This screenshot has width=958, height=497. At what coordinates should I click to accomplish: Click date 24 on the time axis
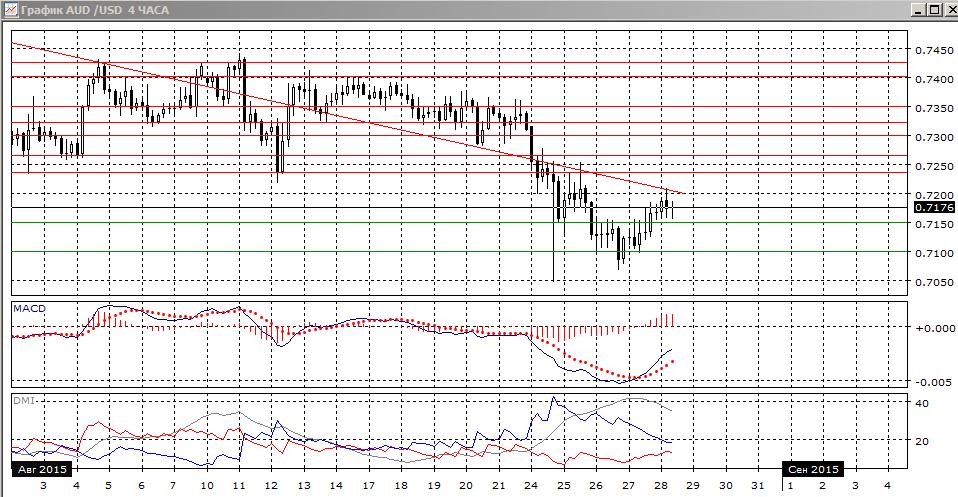tap(531, 485)
